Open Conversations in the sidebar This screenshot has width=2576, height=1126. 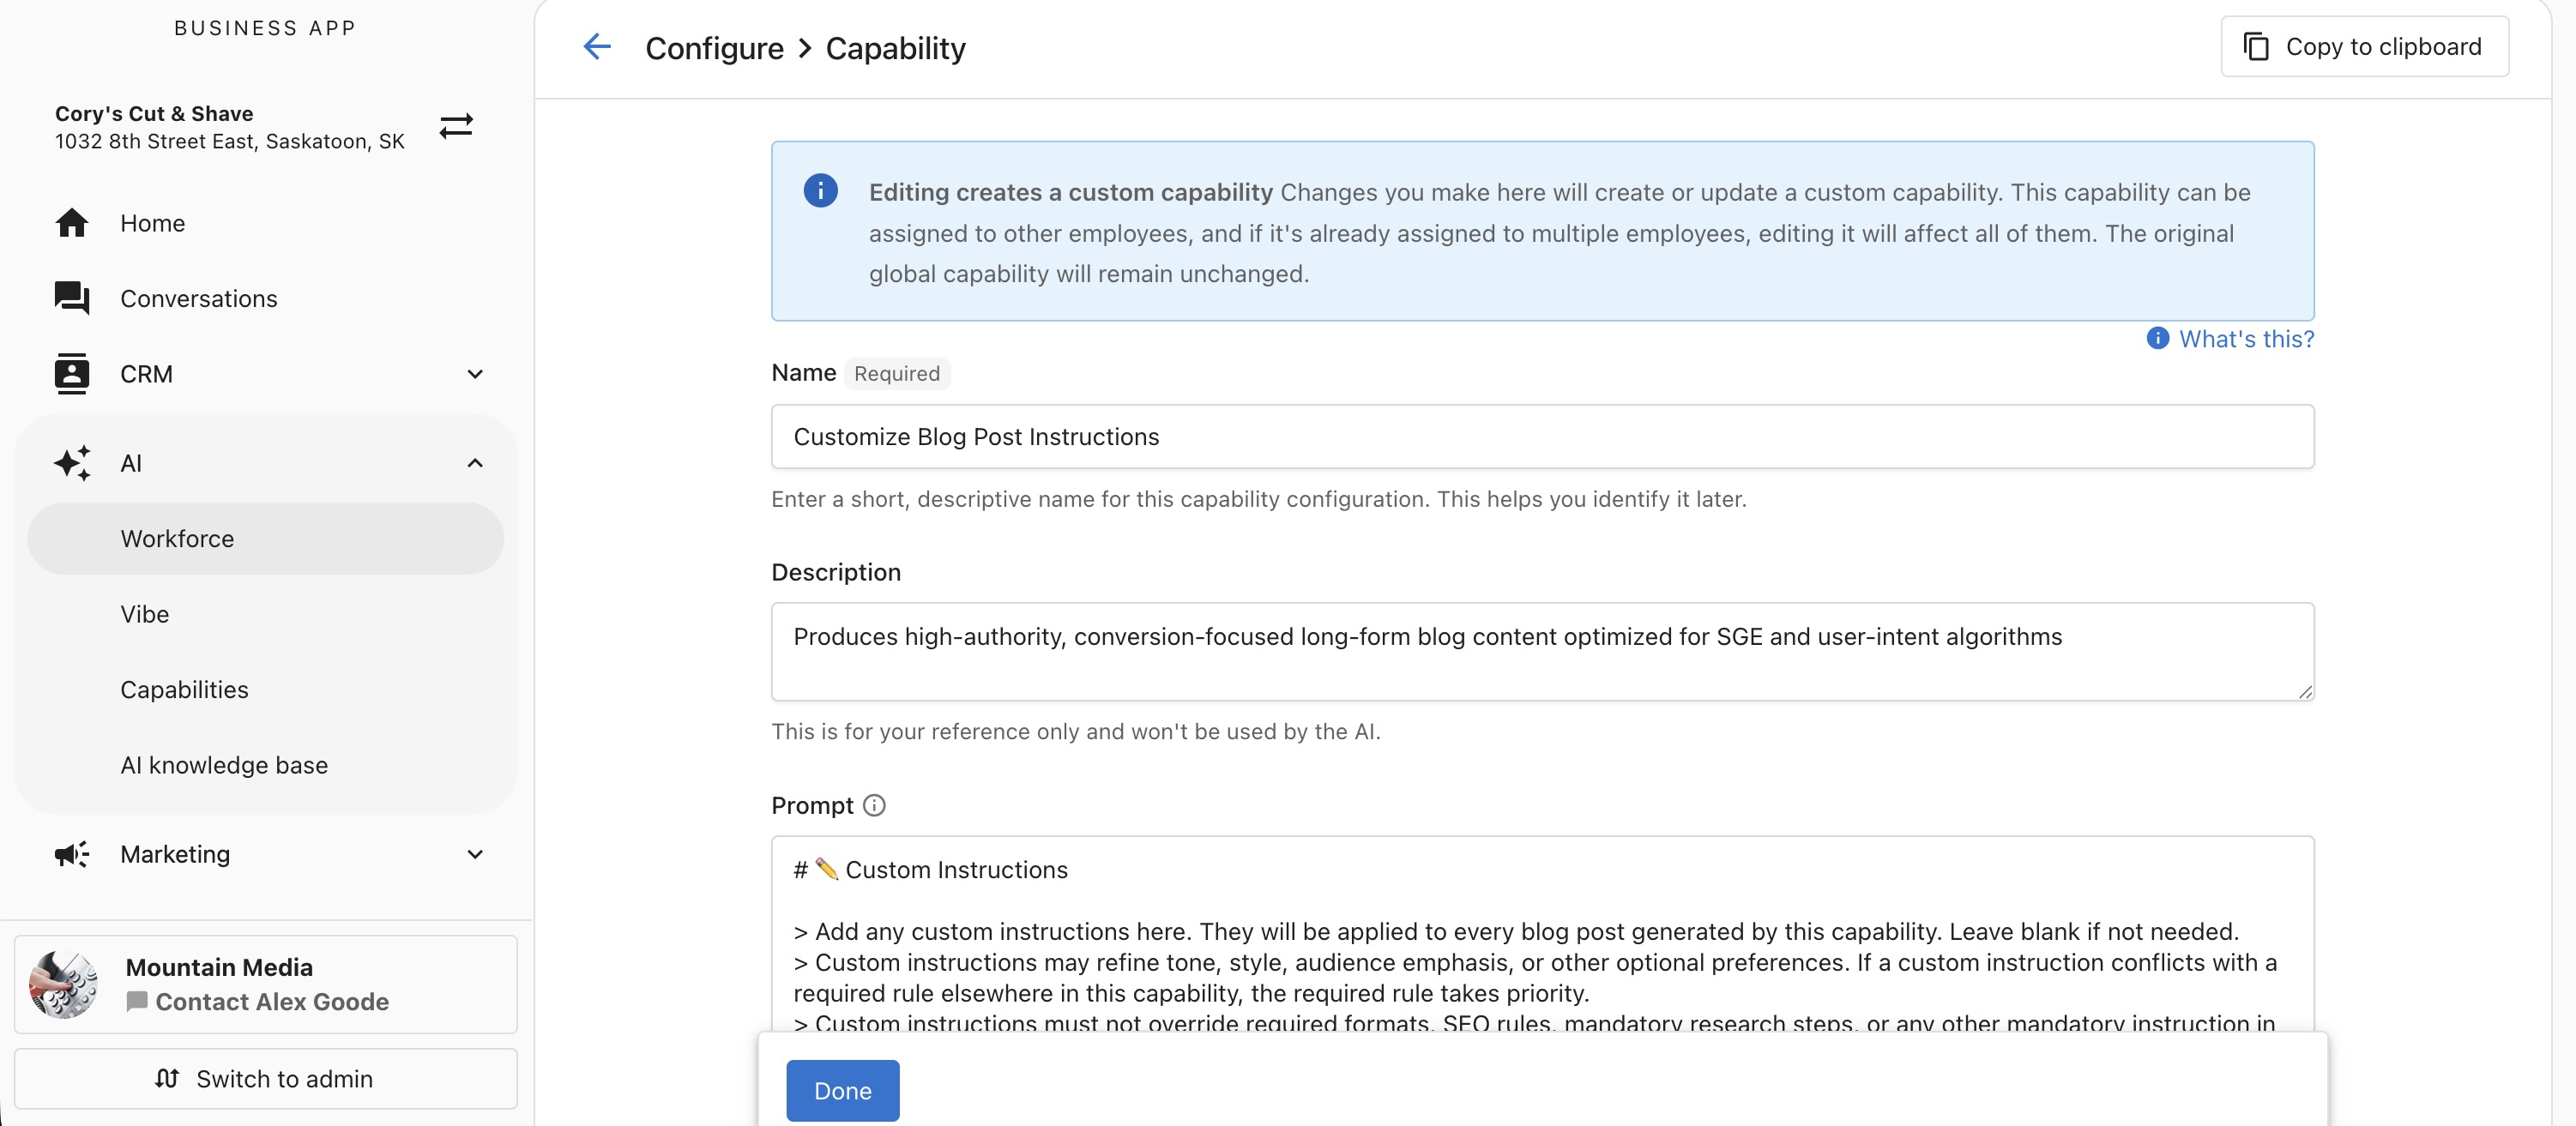coord(266,298)
